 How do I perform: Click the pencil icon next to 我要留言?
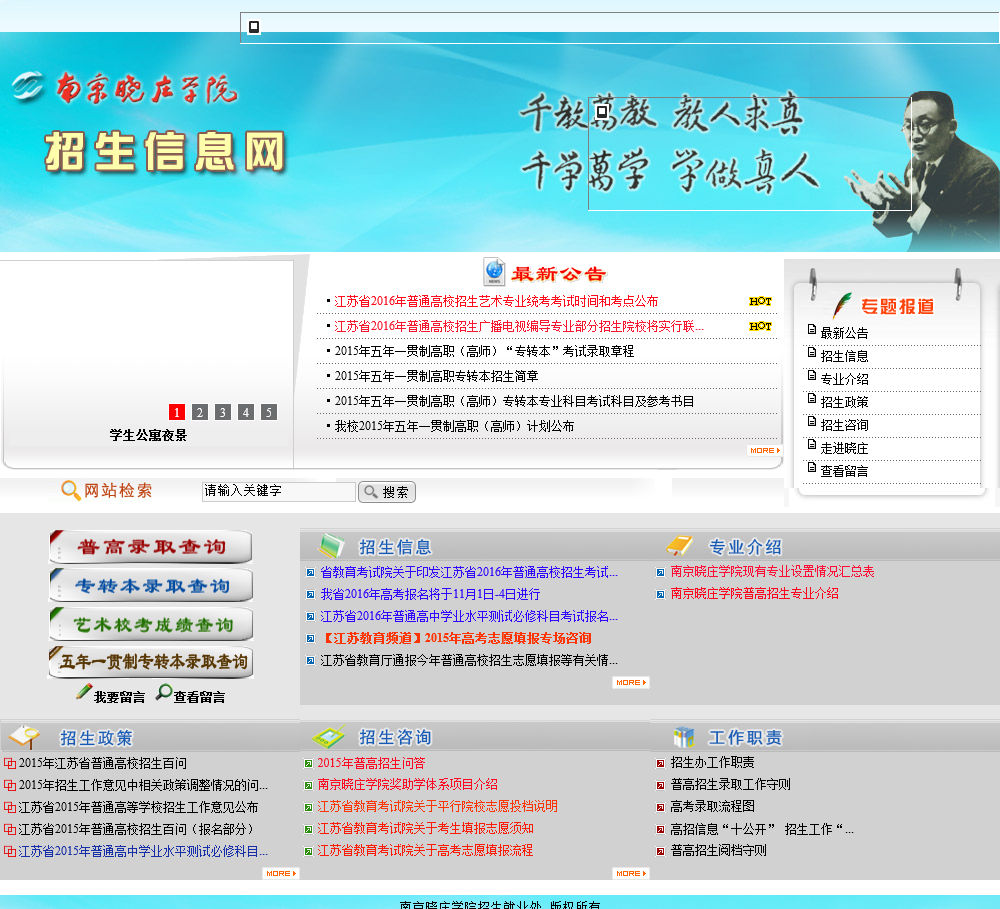click(84, 691)
